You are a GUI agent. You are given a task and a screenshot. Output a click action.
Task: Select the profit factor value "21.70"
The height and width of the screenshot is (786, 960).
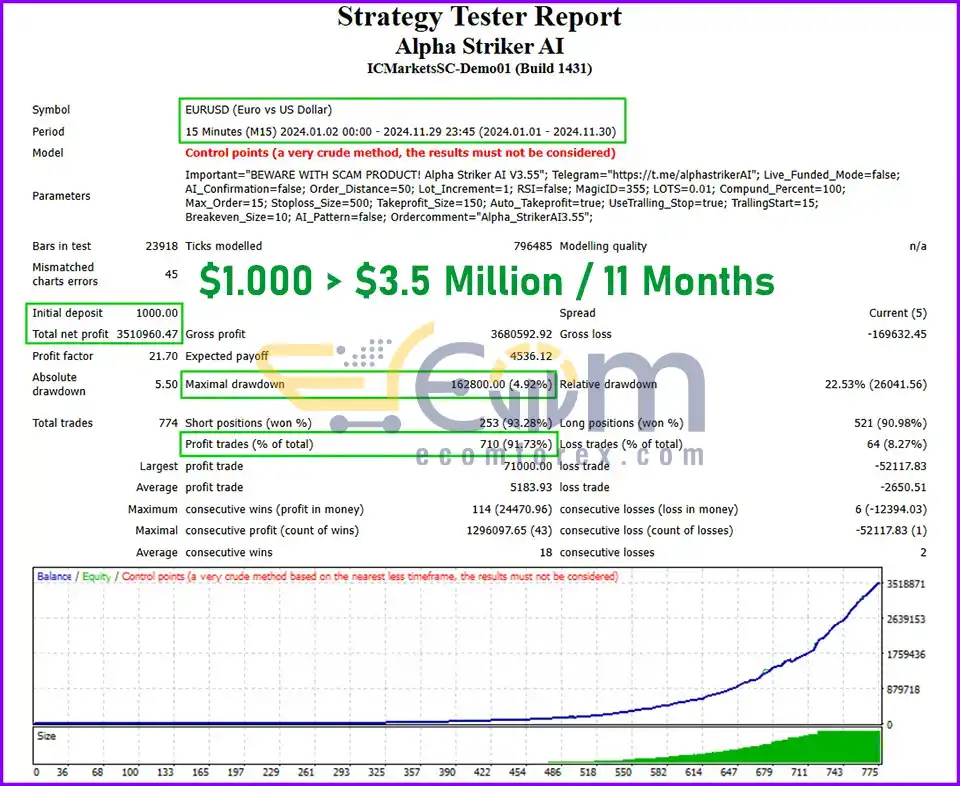coord(163,356)
